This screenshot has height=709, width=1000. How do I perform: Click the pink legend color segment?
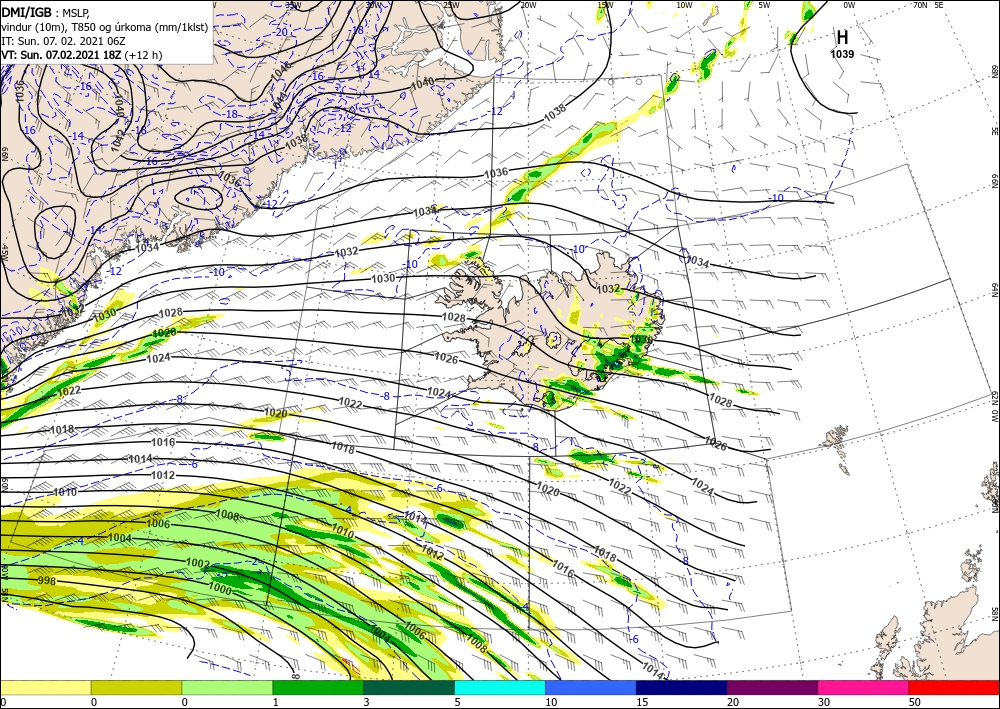[864, 687]
